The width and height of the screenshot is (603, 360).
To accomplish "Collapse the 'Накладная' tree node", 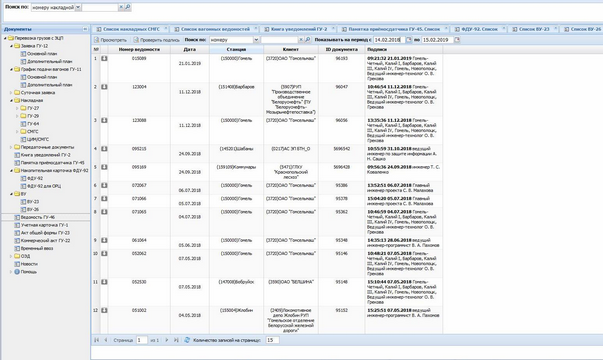I will pyautogui.click(x=12, y=100).
